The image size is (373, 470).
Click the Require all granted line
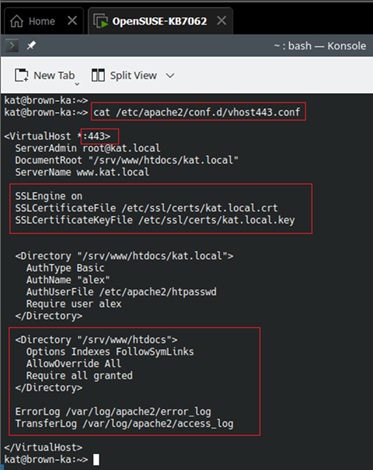[x=79, y=376]
